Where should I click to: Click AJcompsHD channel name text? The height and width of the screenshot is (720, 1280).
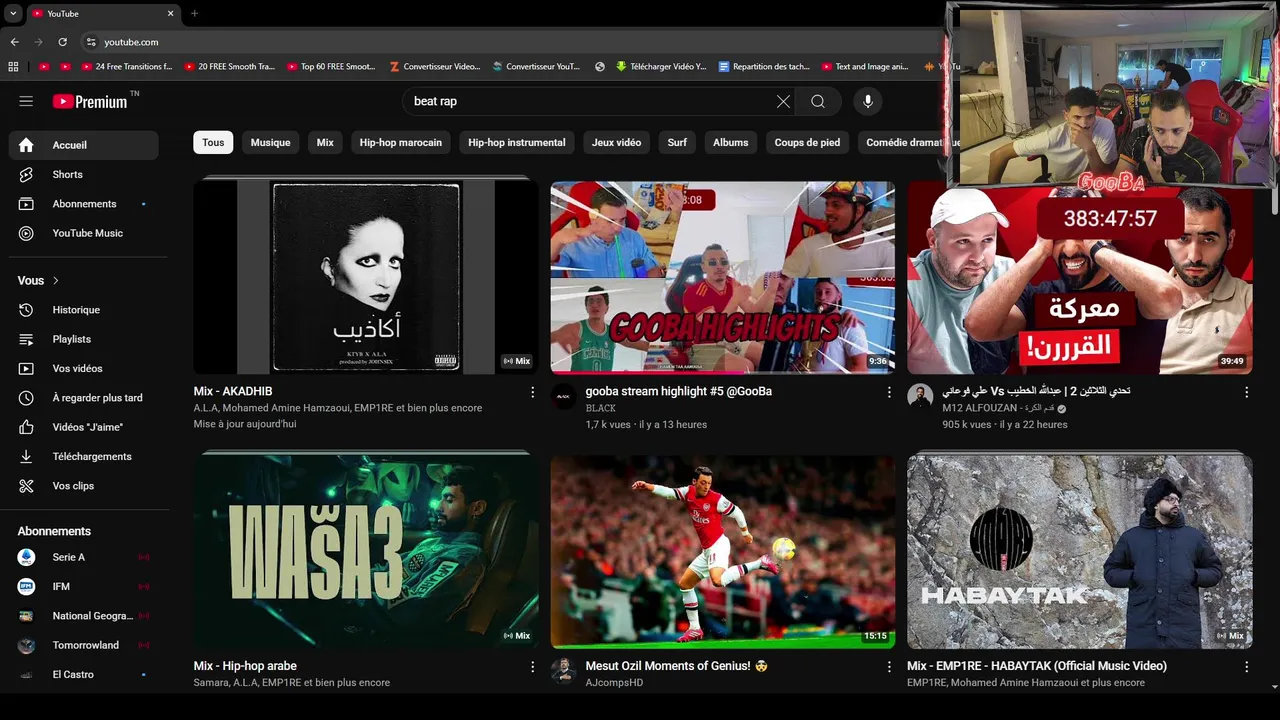point(614,682)
